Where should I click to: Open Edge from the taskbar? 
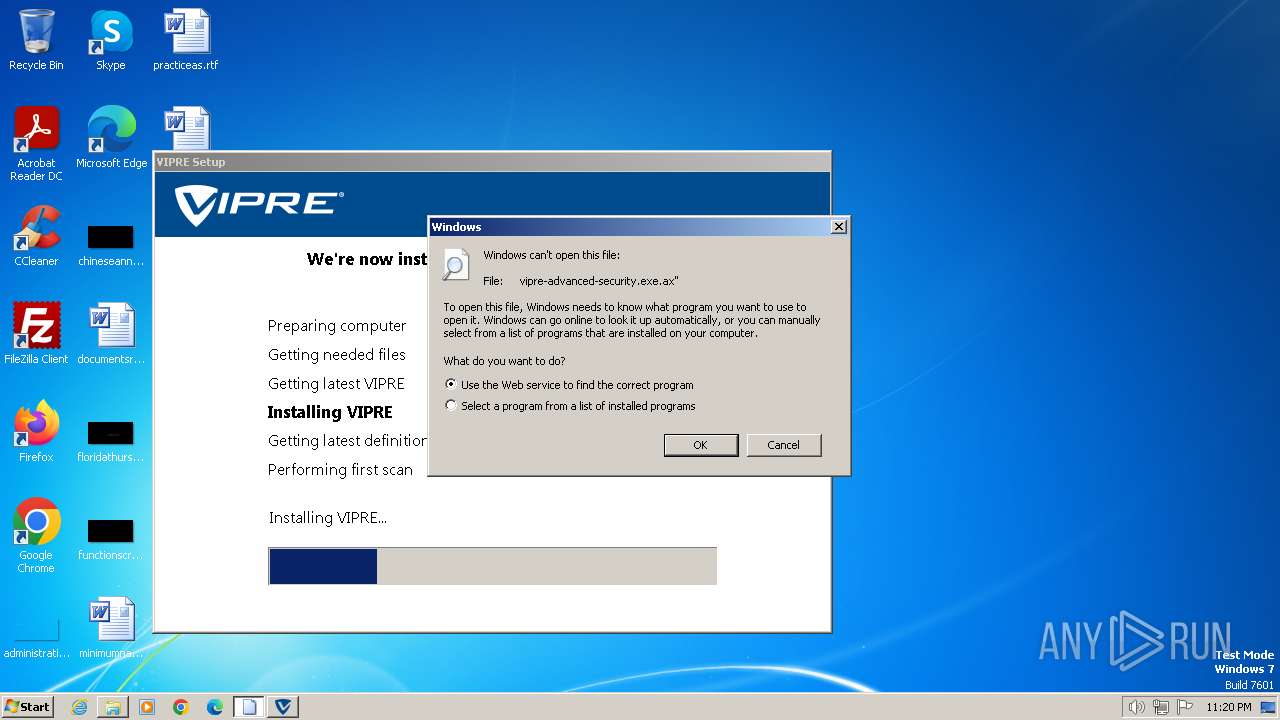[215, 707]
